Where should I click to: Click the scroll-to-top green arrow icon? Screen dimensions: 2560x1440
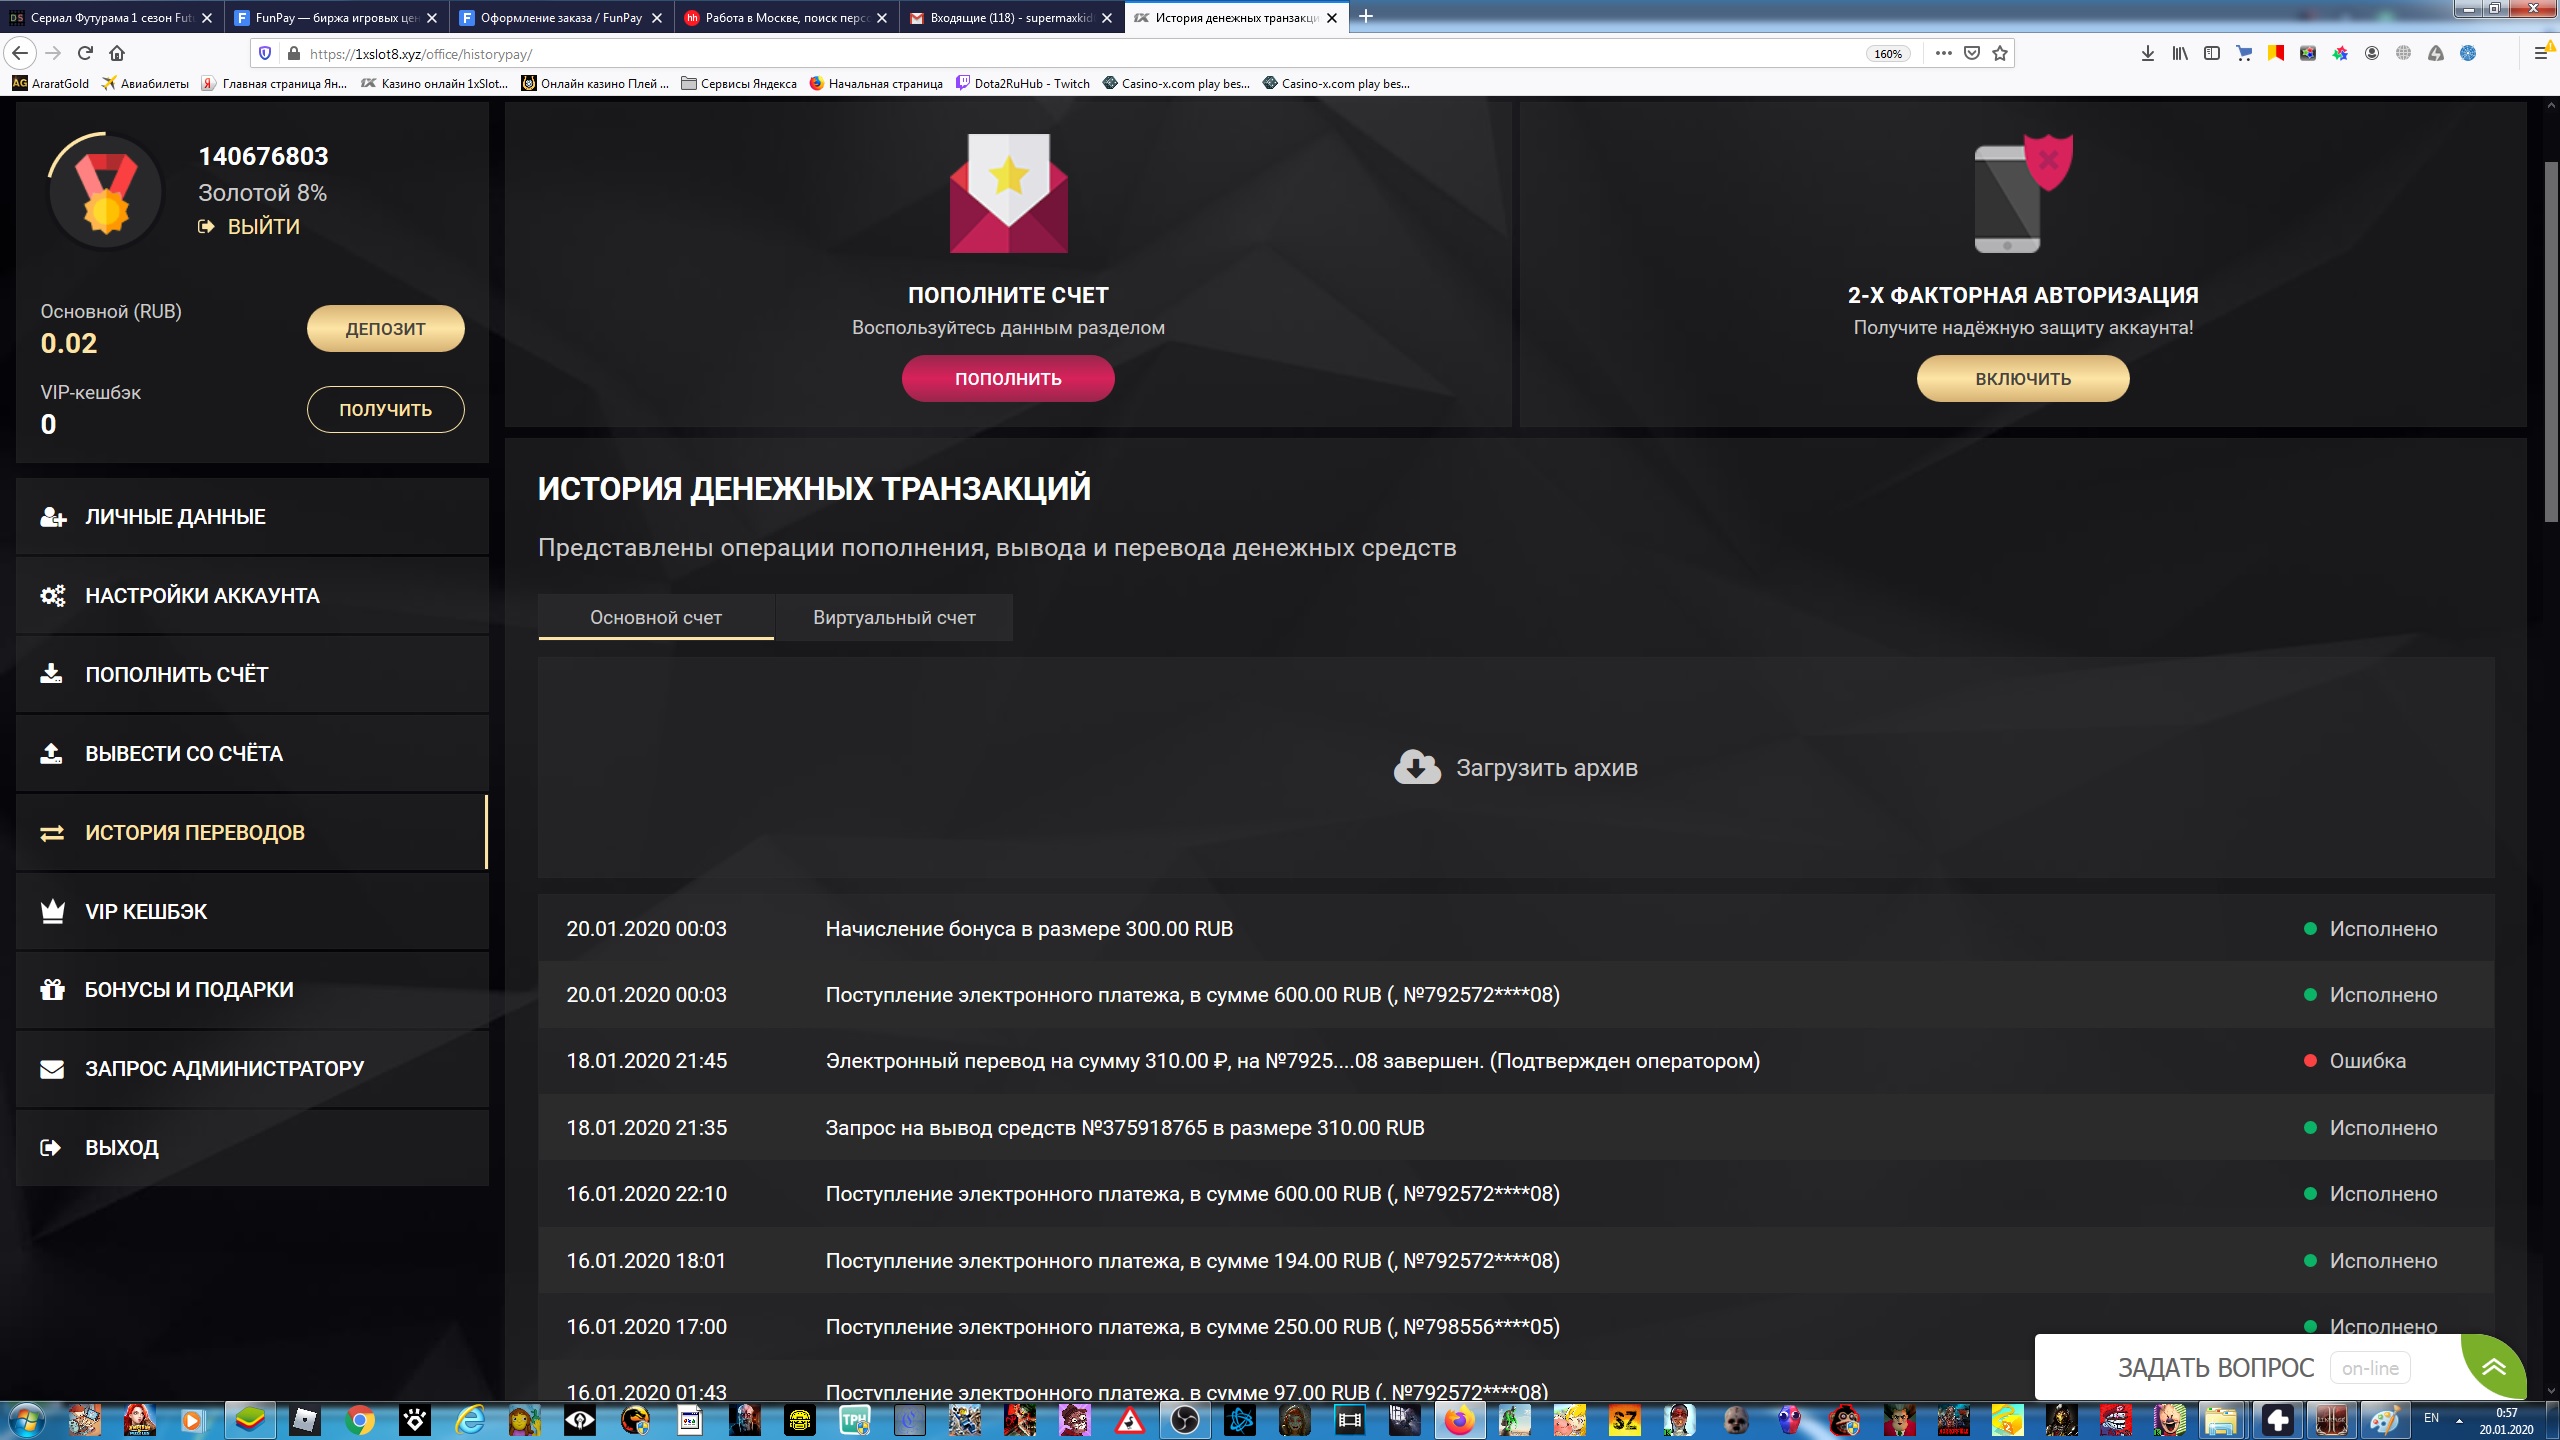[x=2493, y=1367]
